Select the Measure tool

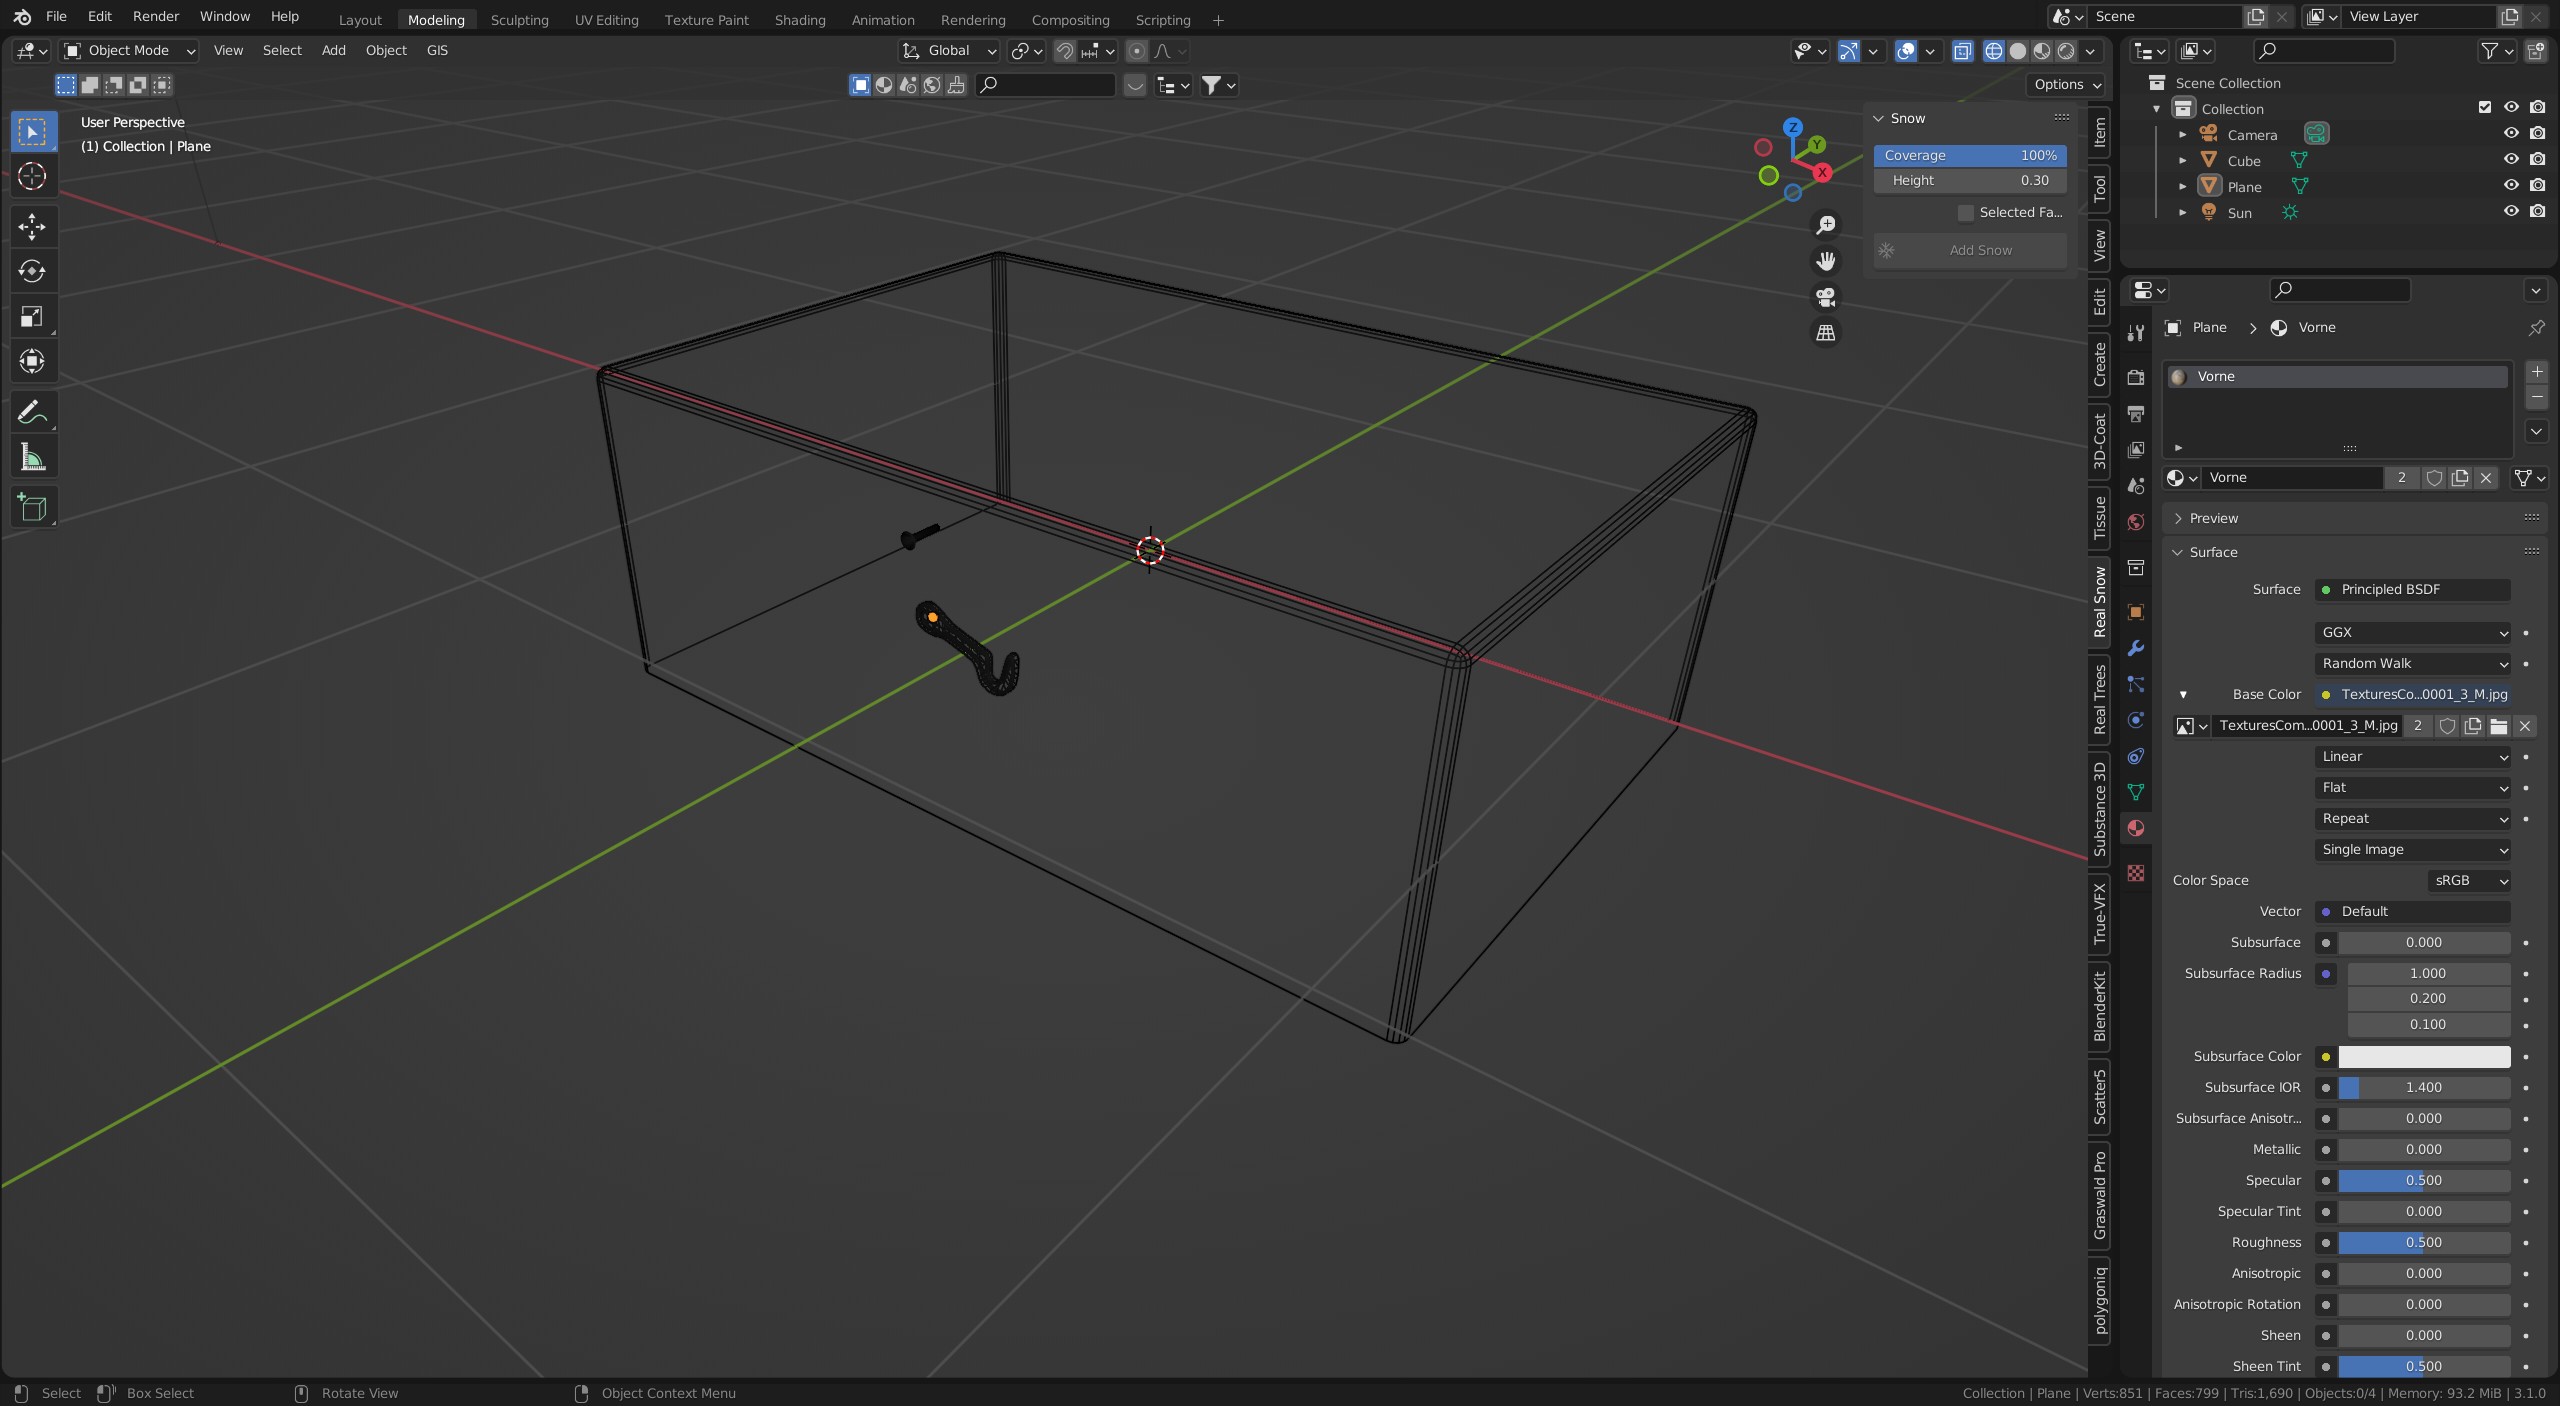point(32,458)
